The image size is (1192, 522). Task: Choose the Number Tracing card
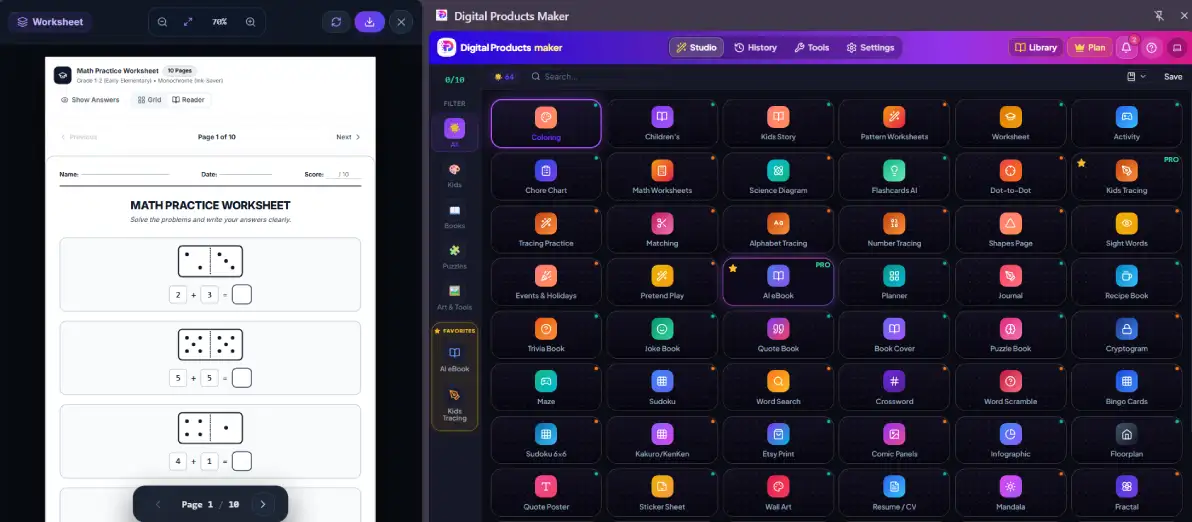894,229
